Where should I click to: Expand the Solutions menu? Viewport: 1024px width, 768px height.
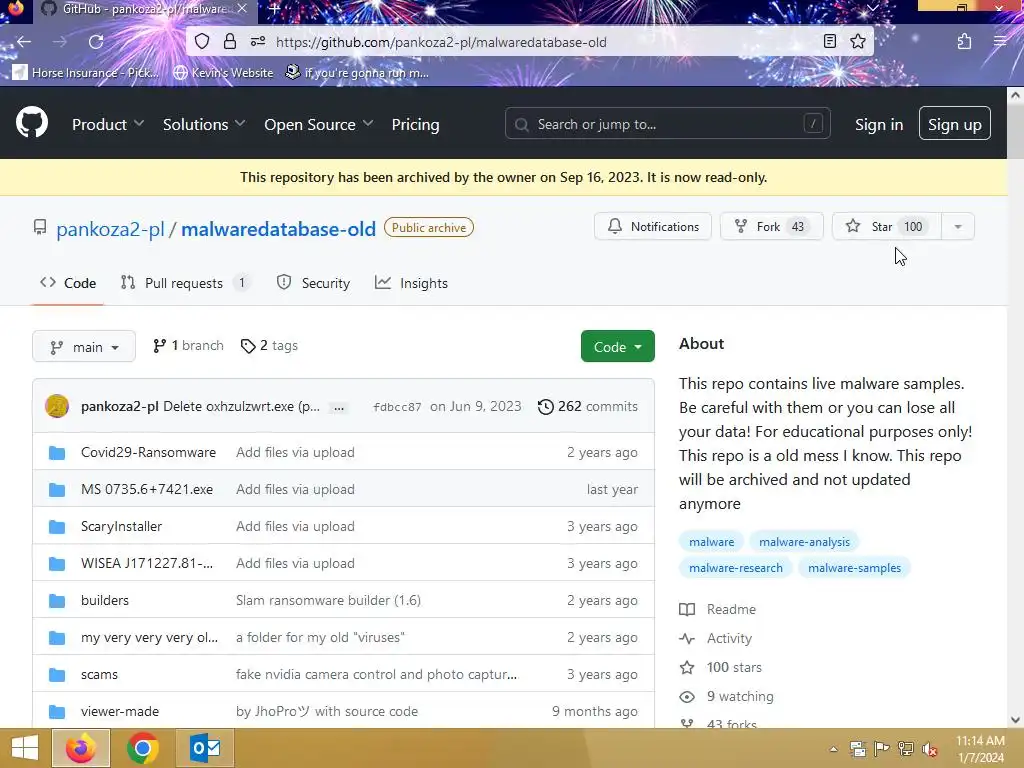[204, 125]
